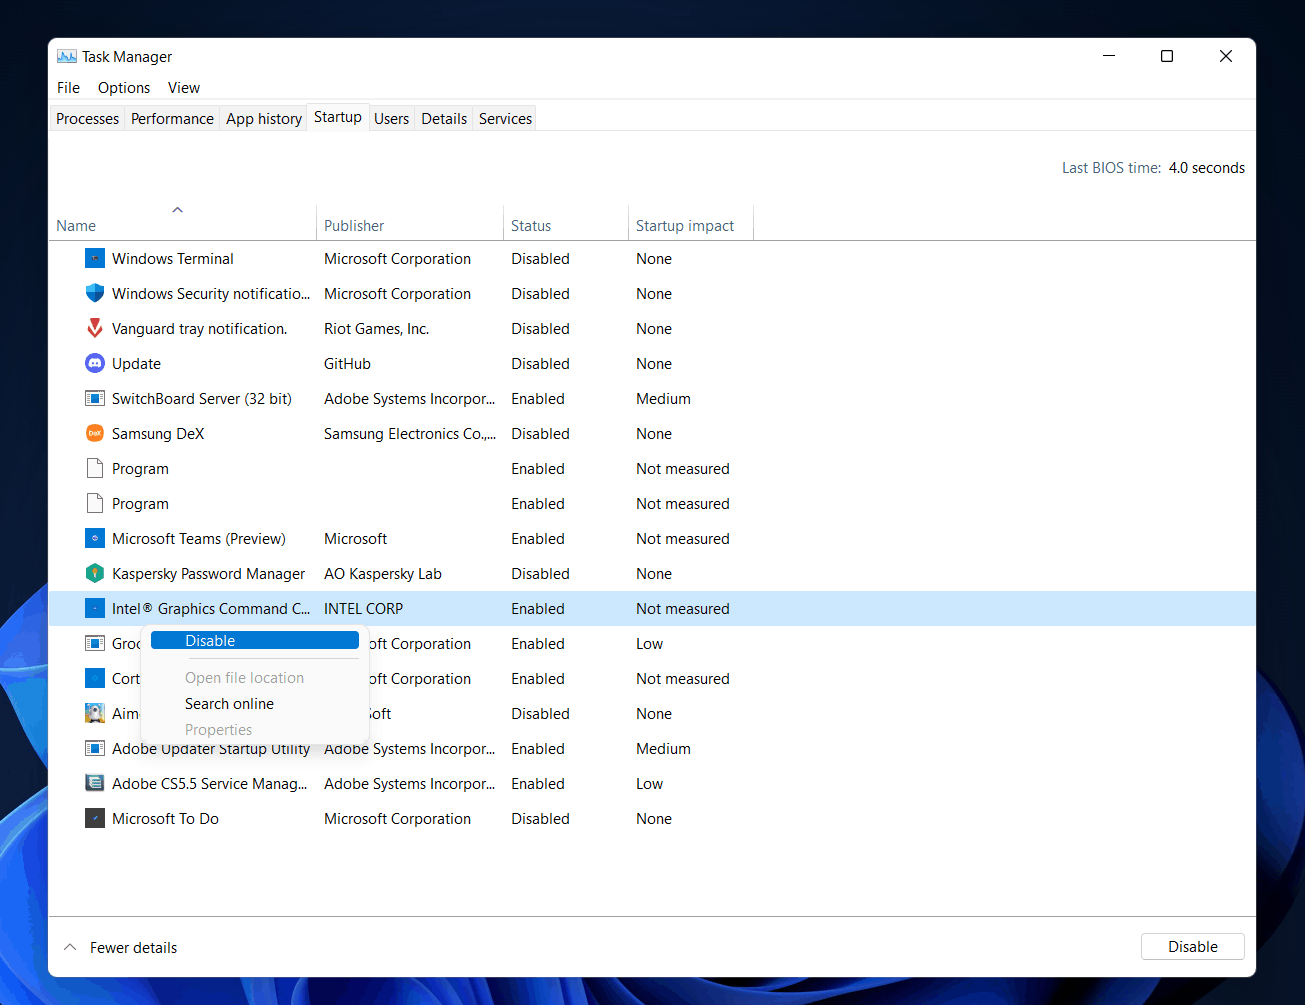Open the Options menu
Screen dimensions: 1305x1005
[124, 88]
